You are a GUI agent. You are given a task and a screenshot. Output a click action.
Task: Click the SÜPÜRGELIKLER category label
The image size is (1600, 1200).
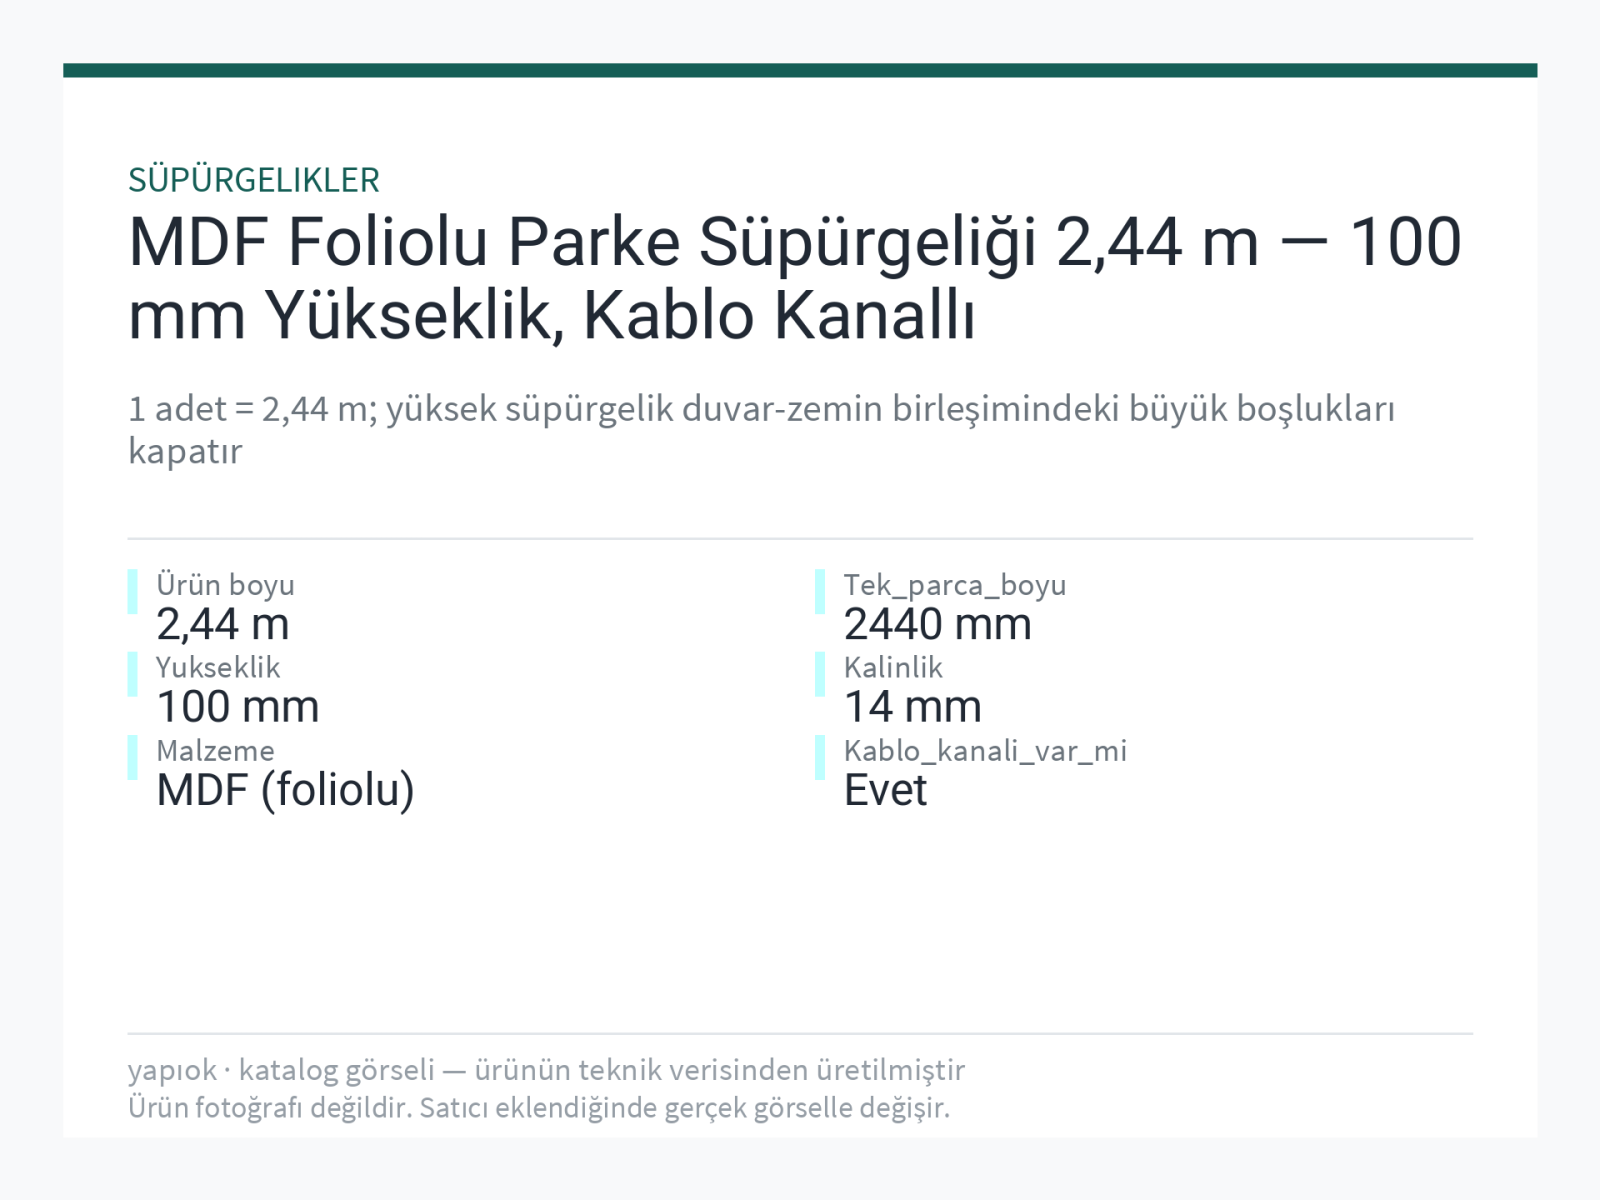click(x=254, y=180)
